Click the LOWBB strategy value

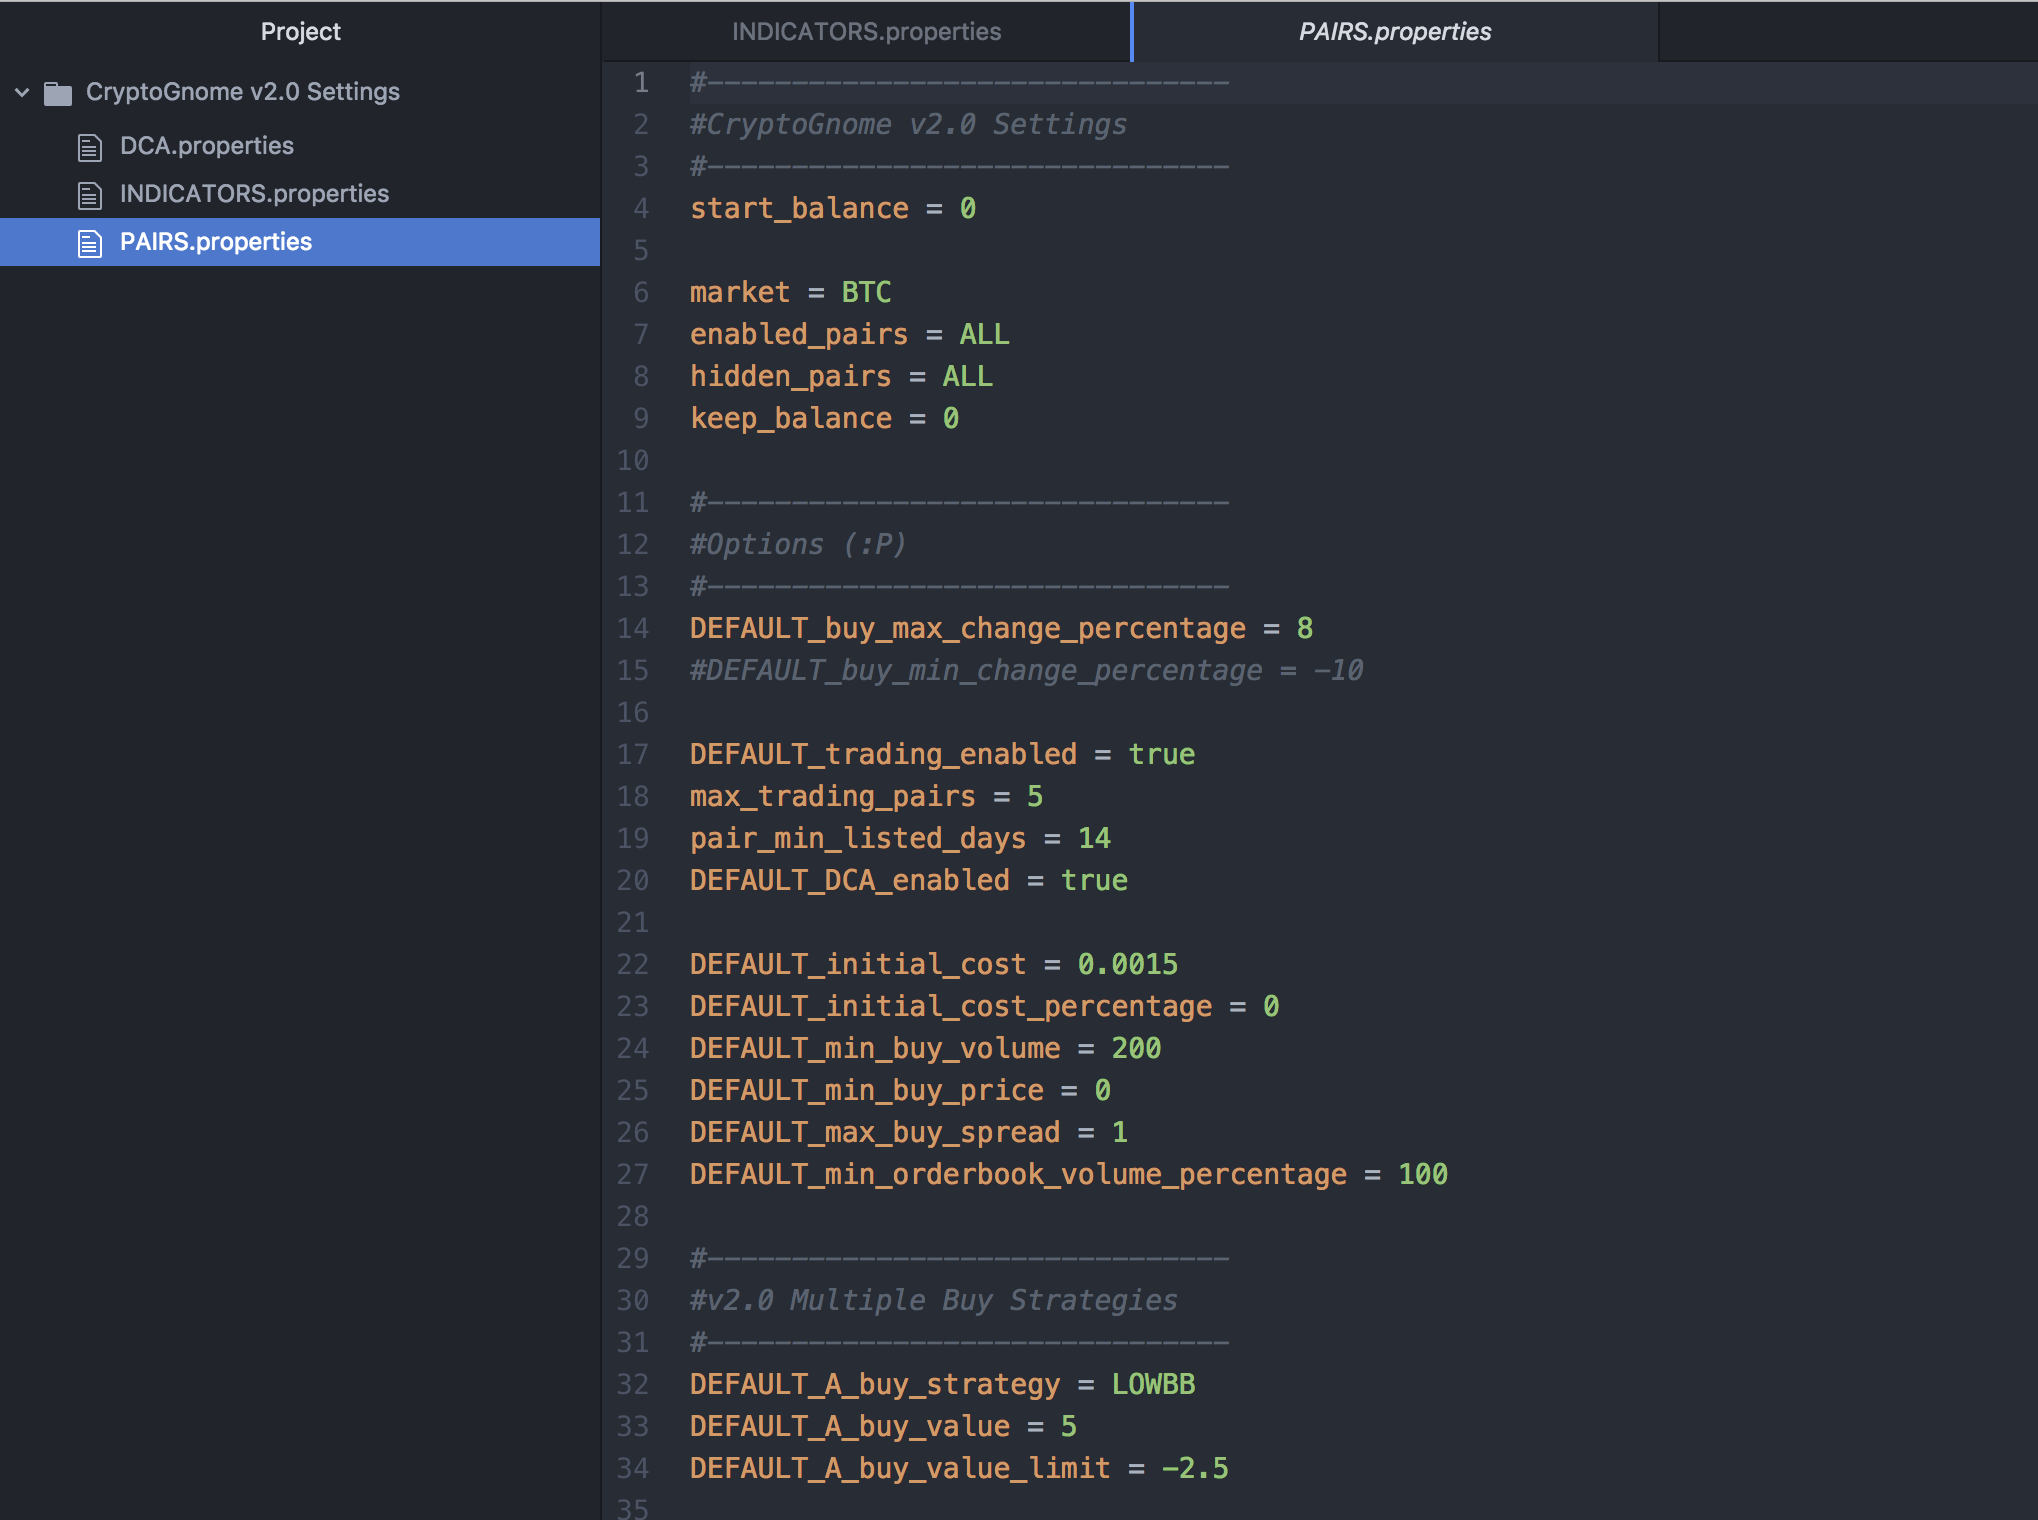pos(1153,1385)
